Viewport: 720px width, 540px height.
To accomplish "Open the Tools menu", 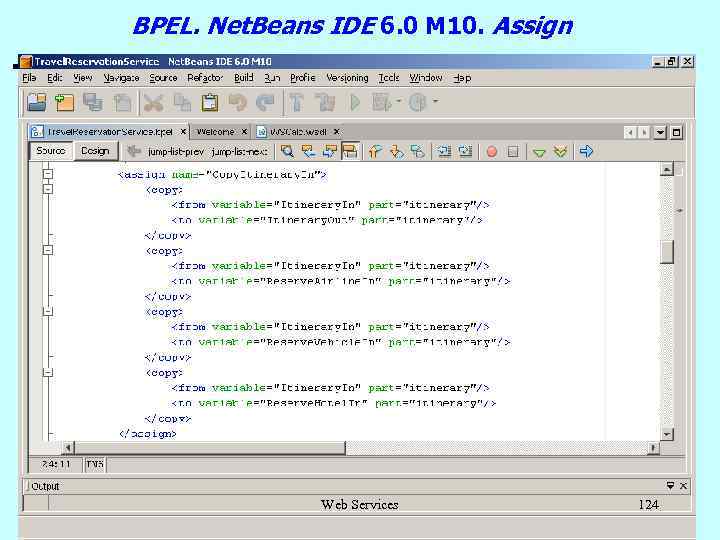I will (x=388, y=78).
